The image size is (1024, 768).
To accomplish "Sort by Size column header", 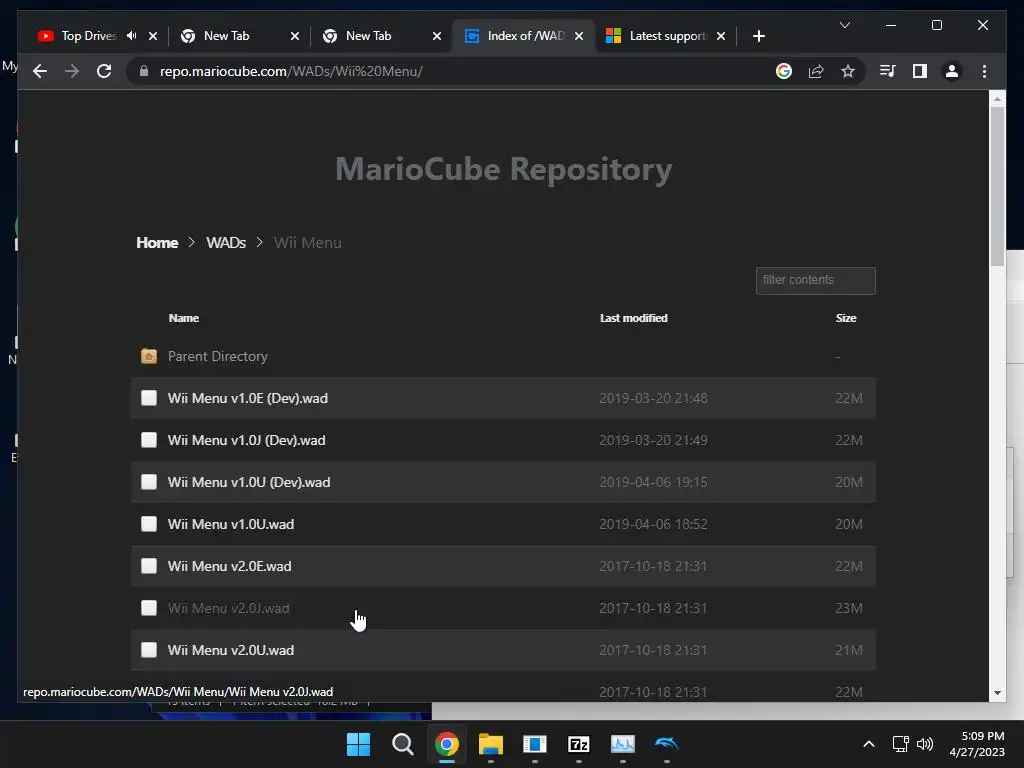I will point(846,318).
